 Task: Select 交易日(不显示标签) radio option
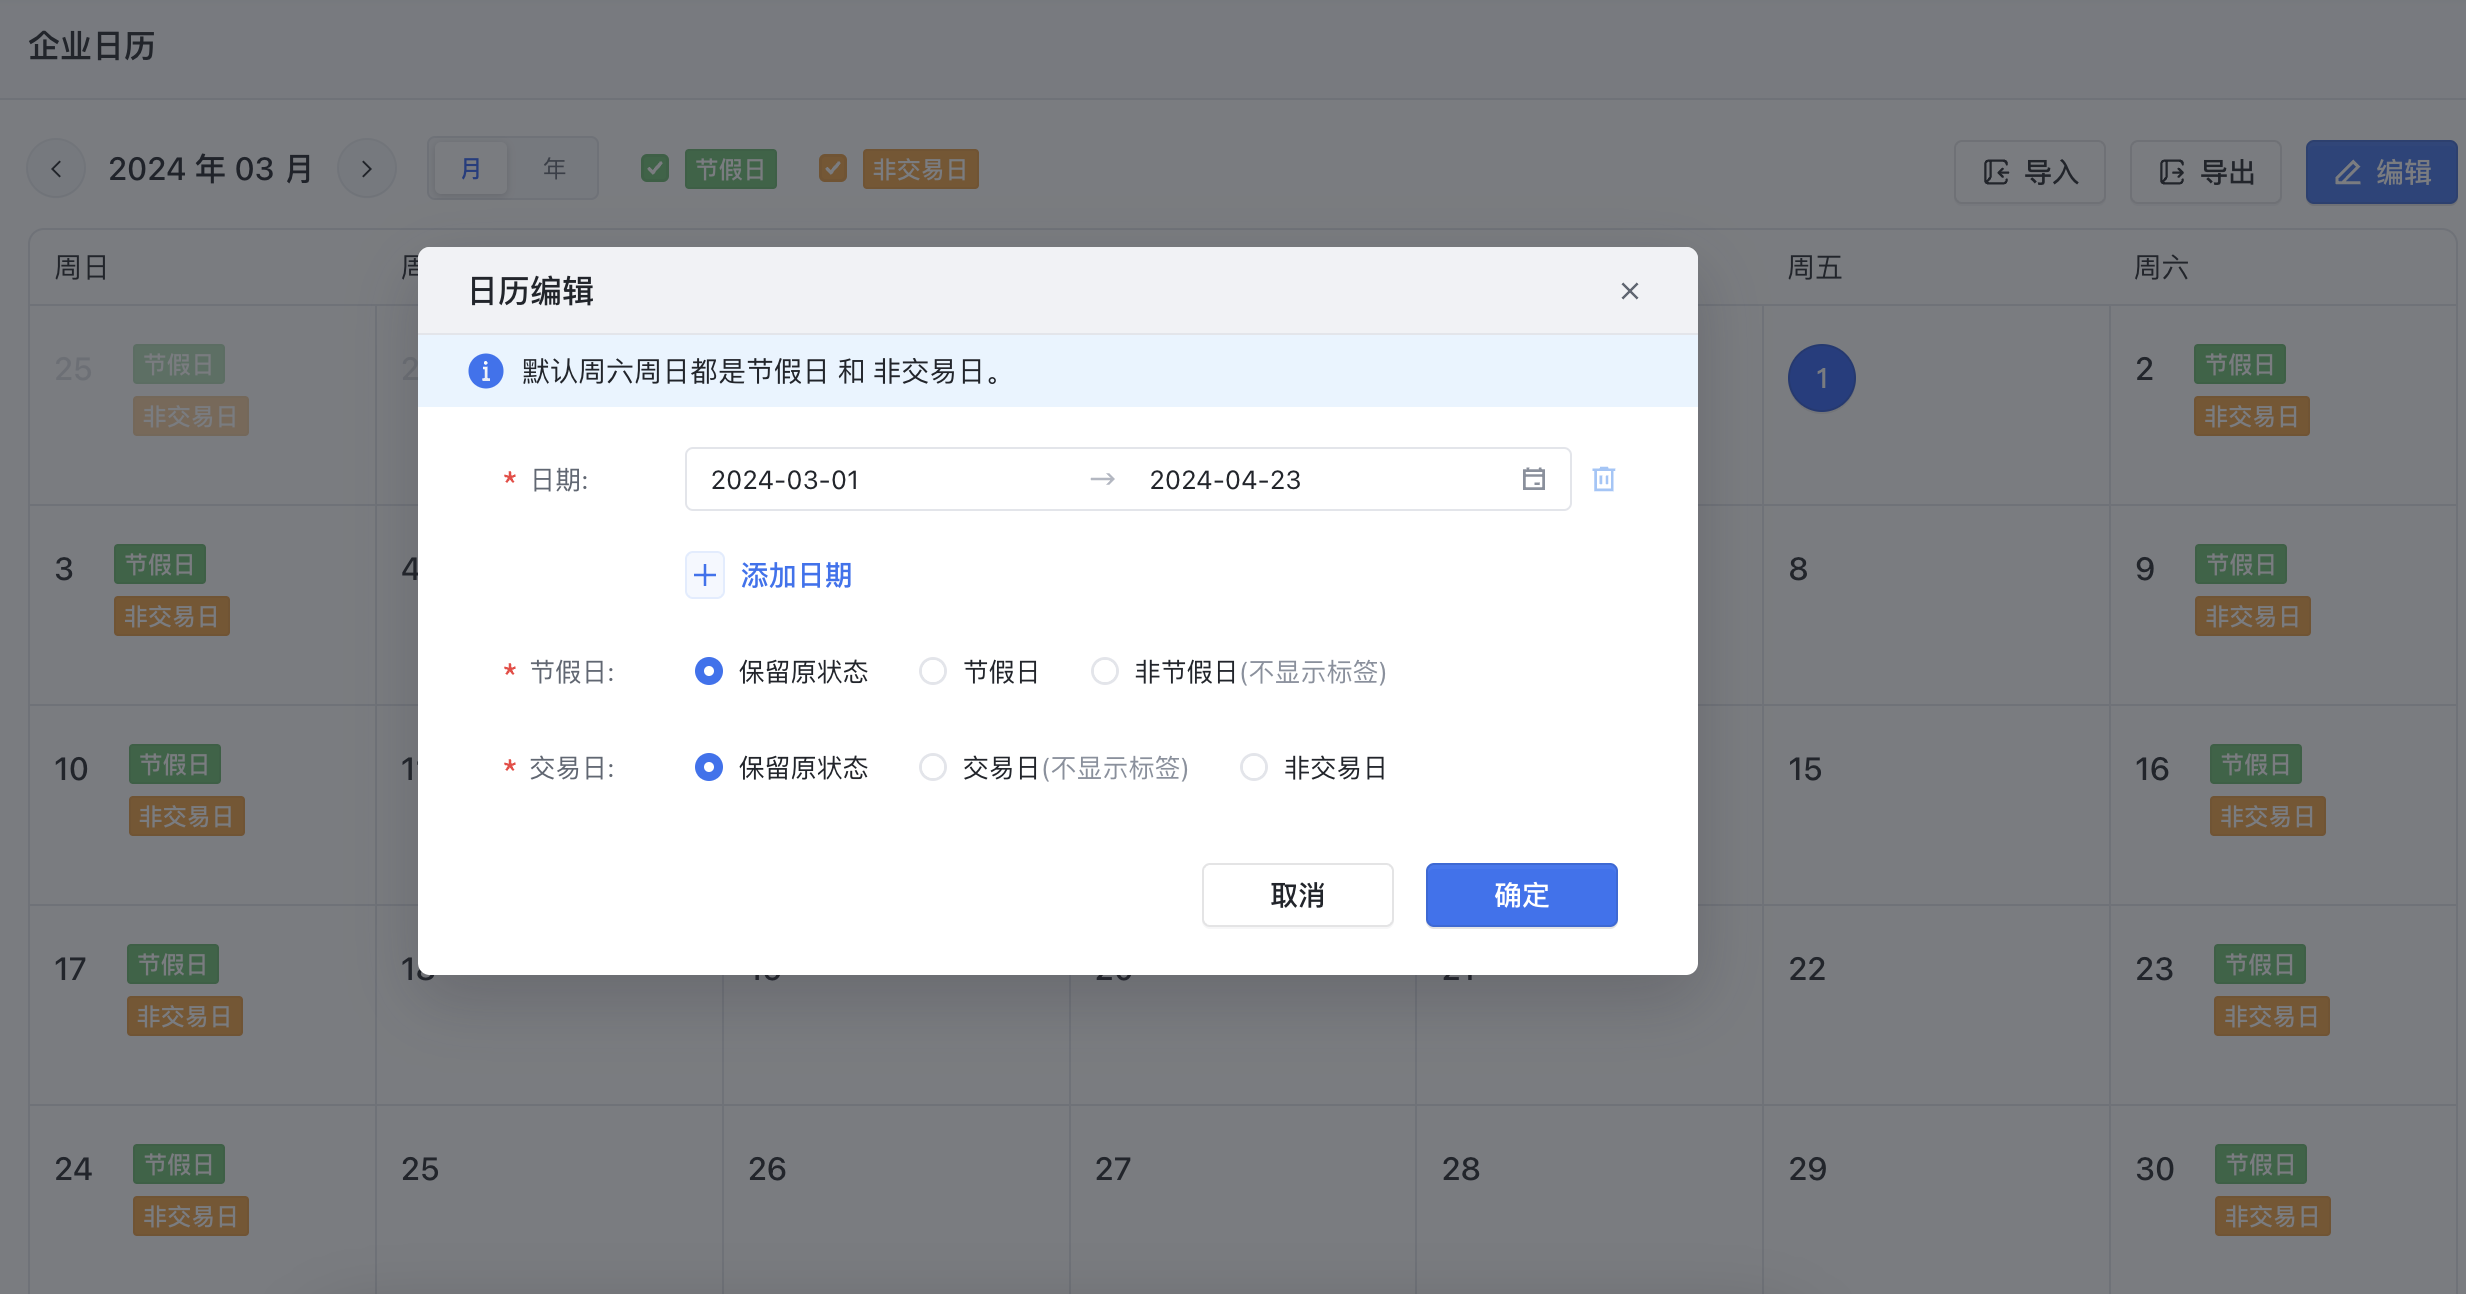[x=933, y=767]
